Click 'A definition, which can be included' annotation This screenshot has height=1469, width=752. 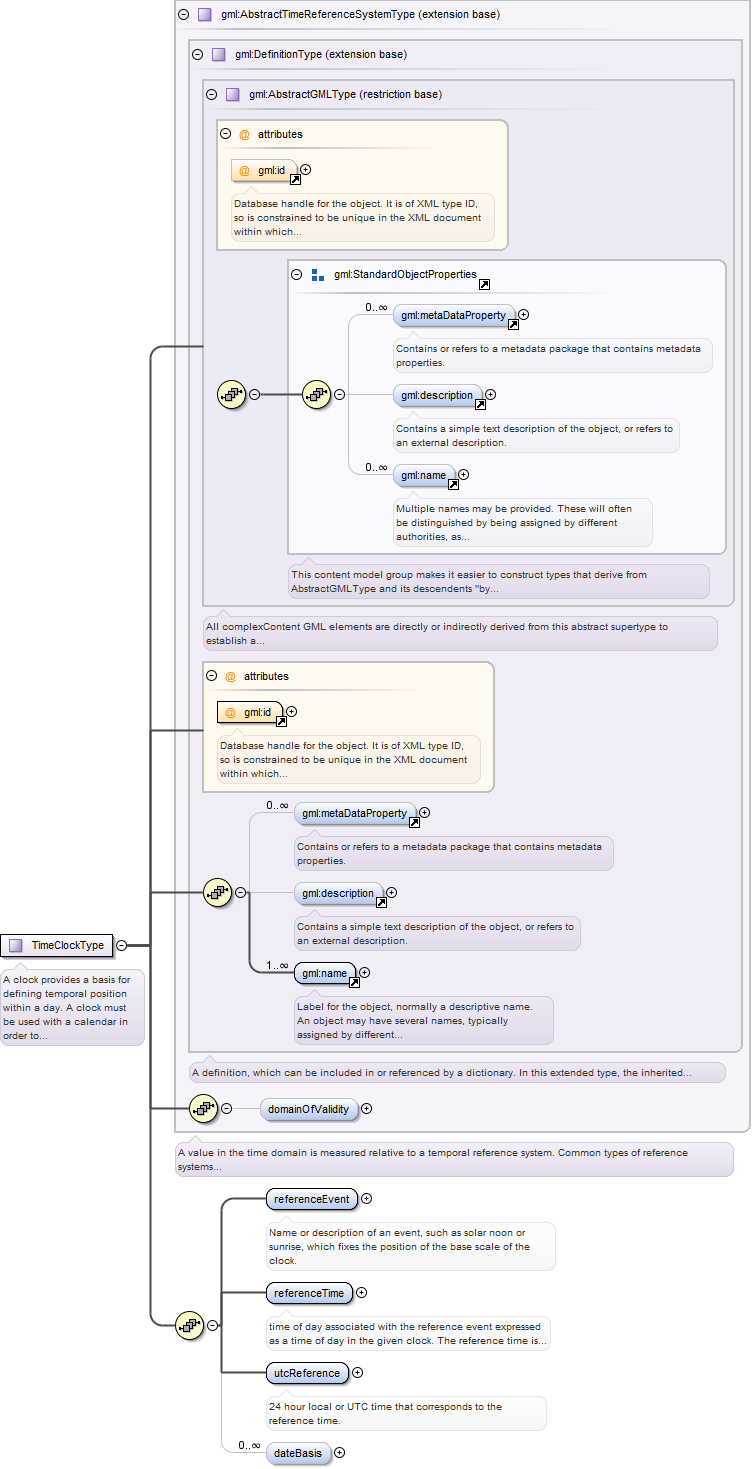(457, 1072)
